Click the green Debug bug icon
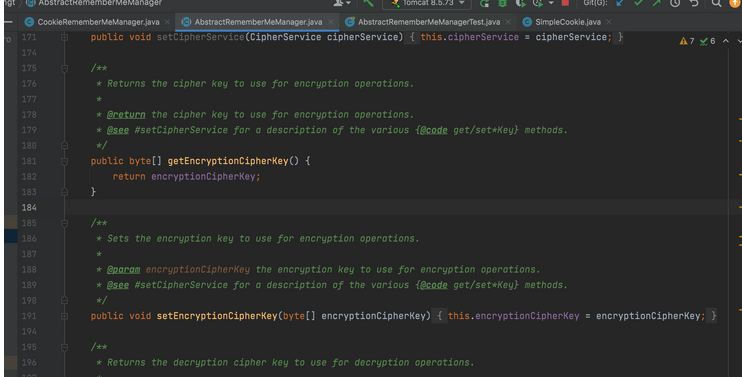The width and height of the screenshot is (742, 377). [x=502, y=3]
